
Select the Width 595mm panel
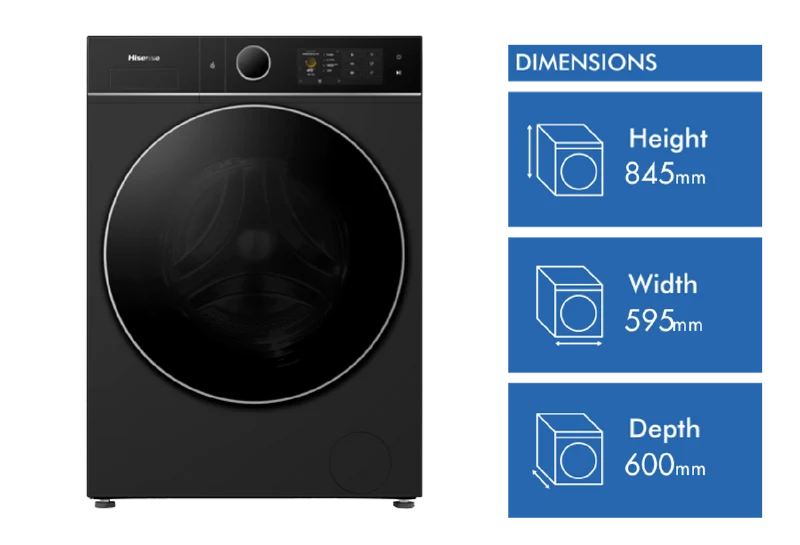(x=635, y=305)
